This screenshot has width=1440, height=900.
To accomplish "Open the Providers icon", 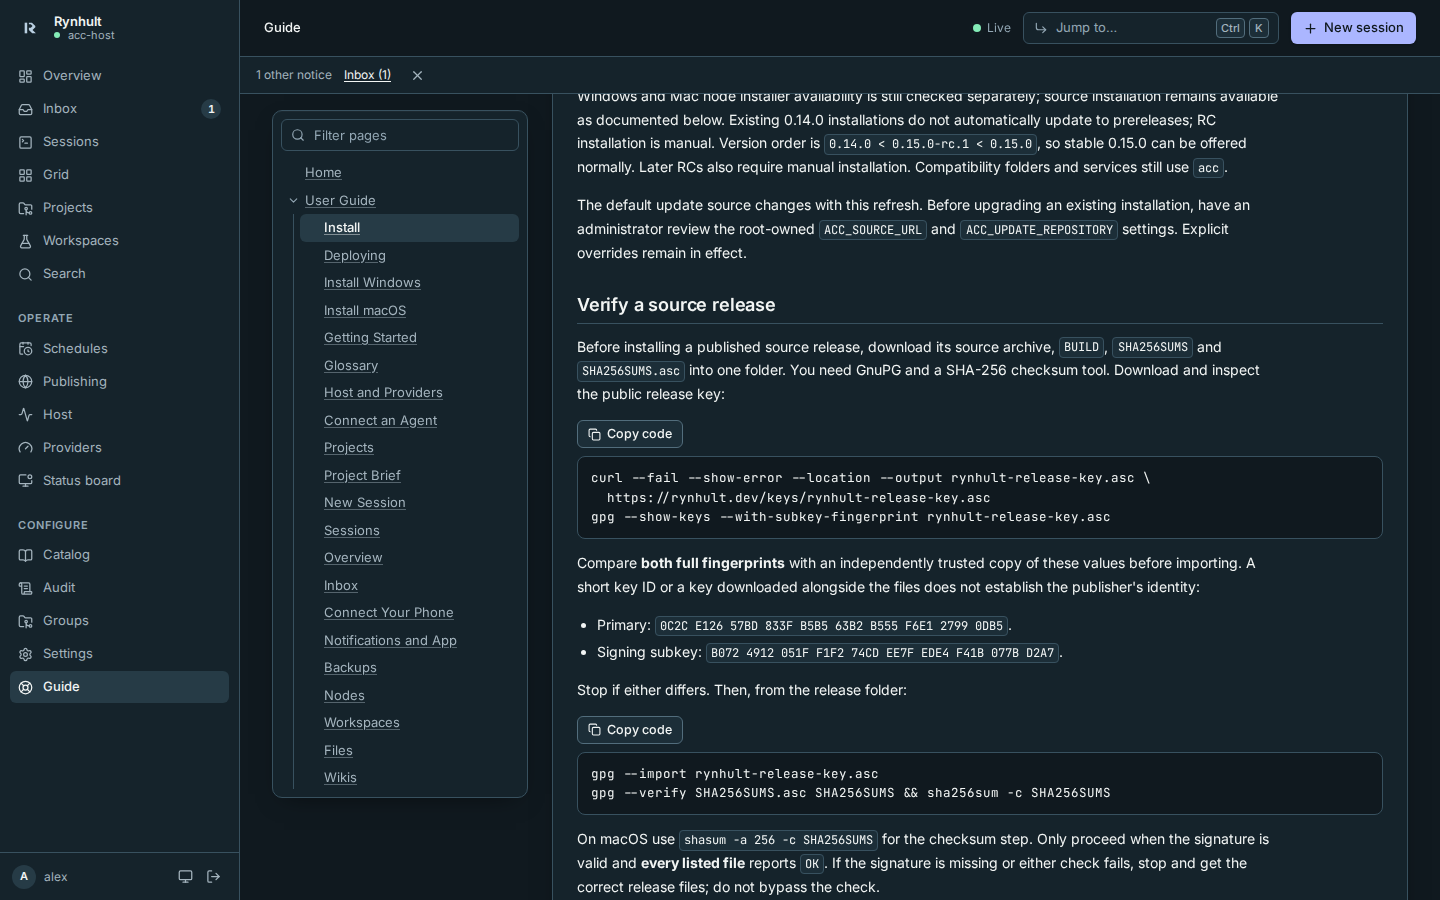I will pyautogui.click(x=26, y=448).
